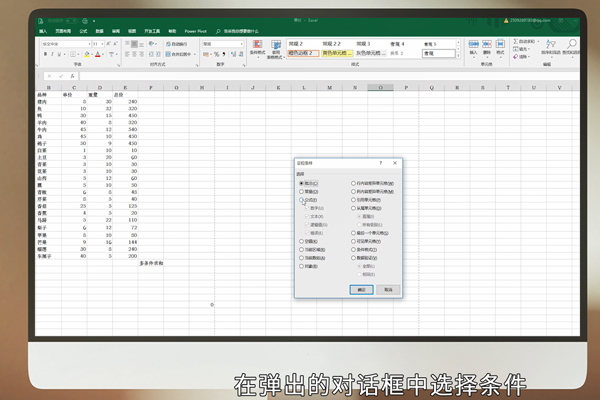Choose the 可见单元格 radio option
Viewport: 600px width, 400px height.
tap(354, 241)
